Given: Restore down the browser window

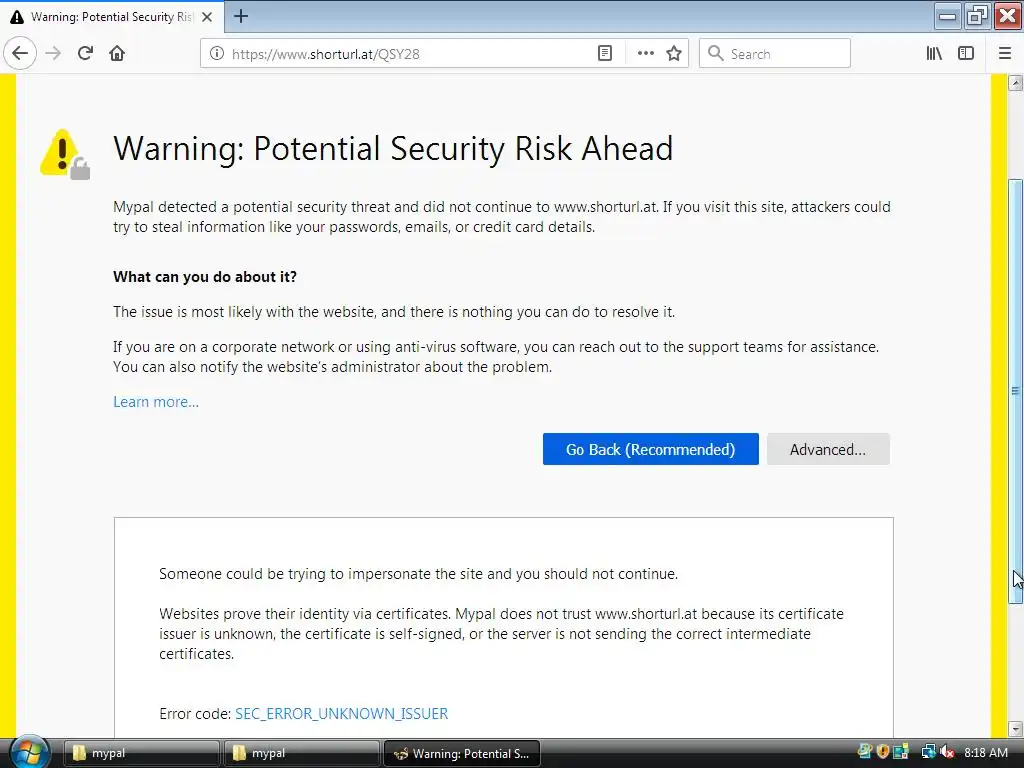Looking at the screenshot, I should pos(977,16).
